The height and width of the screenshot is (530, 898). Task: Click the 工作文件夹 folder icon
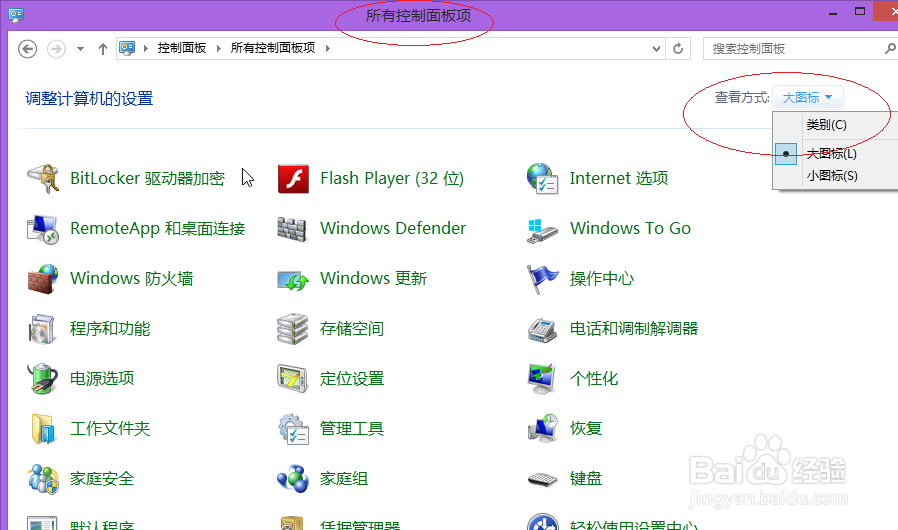[43, 429]
